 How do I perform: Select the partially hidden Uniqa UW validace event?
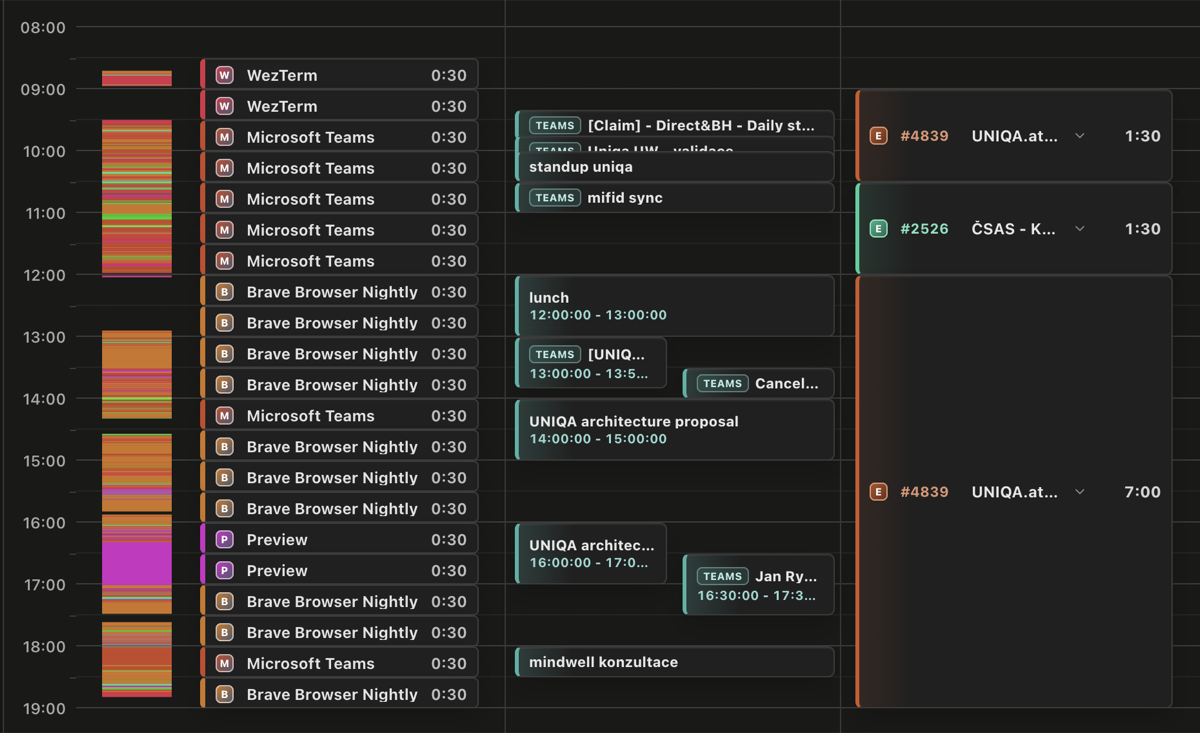[674, 146]
